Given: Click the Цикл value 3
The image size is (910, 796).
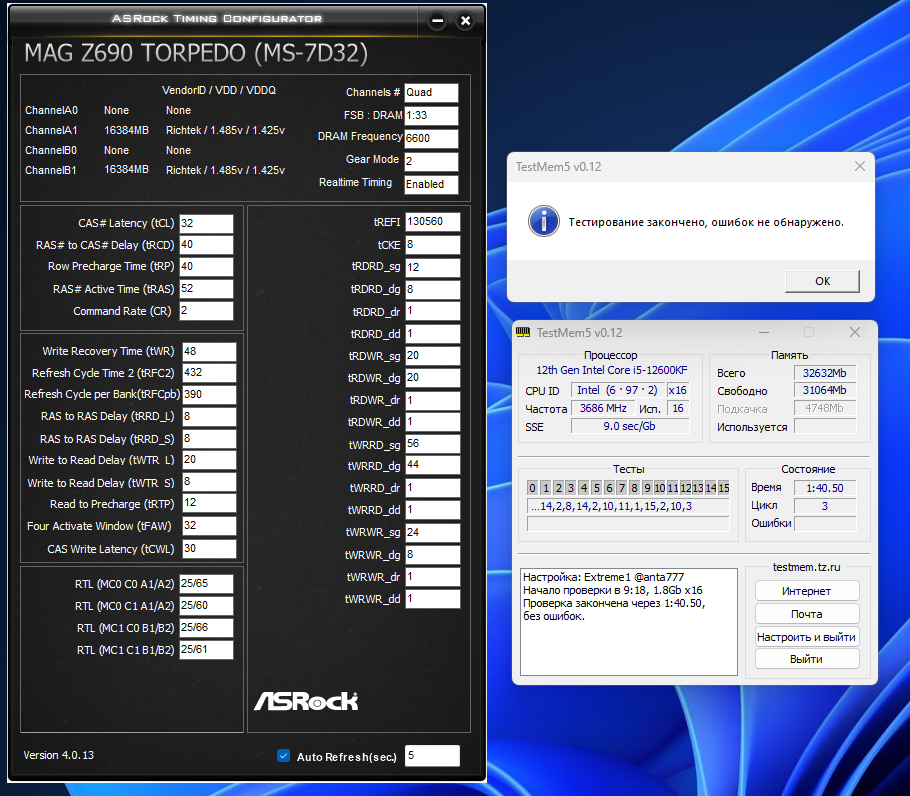Looking at the screenshot, I should tap(825, 506).
